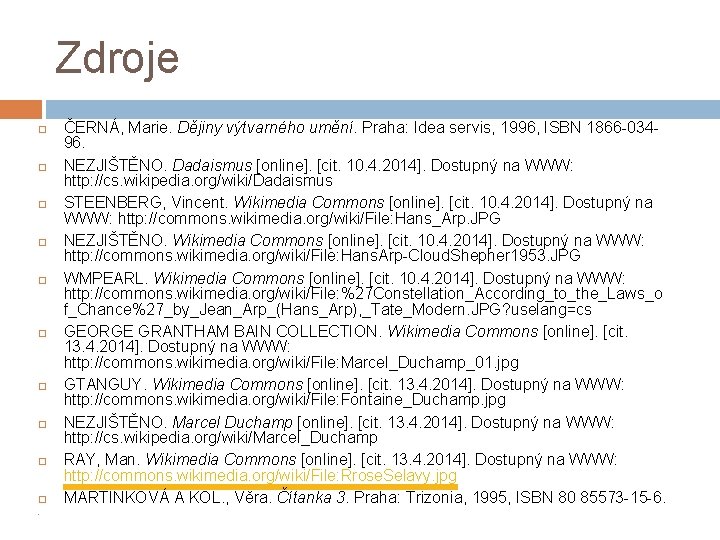Image resolution: width=720 pixels, height=540 pixels.
Task: Click the Fontaine_Duchamp.jpg URL text
Action: (x=285, y=399)
